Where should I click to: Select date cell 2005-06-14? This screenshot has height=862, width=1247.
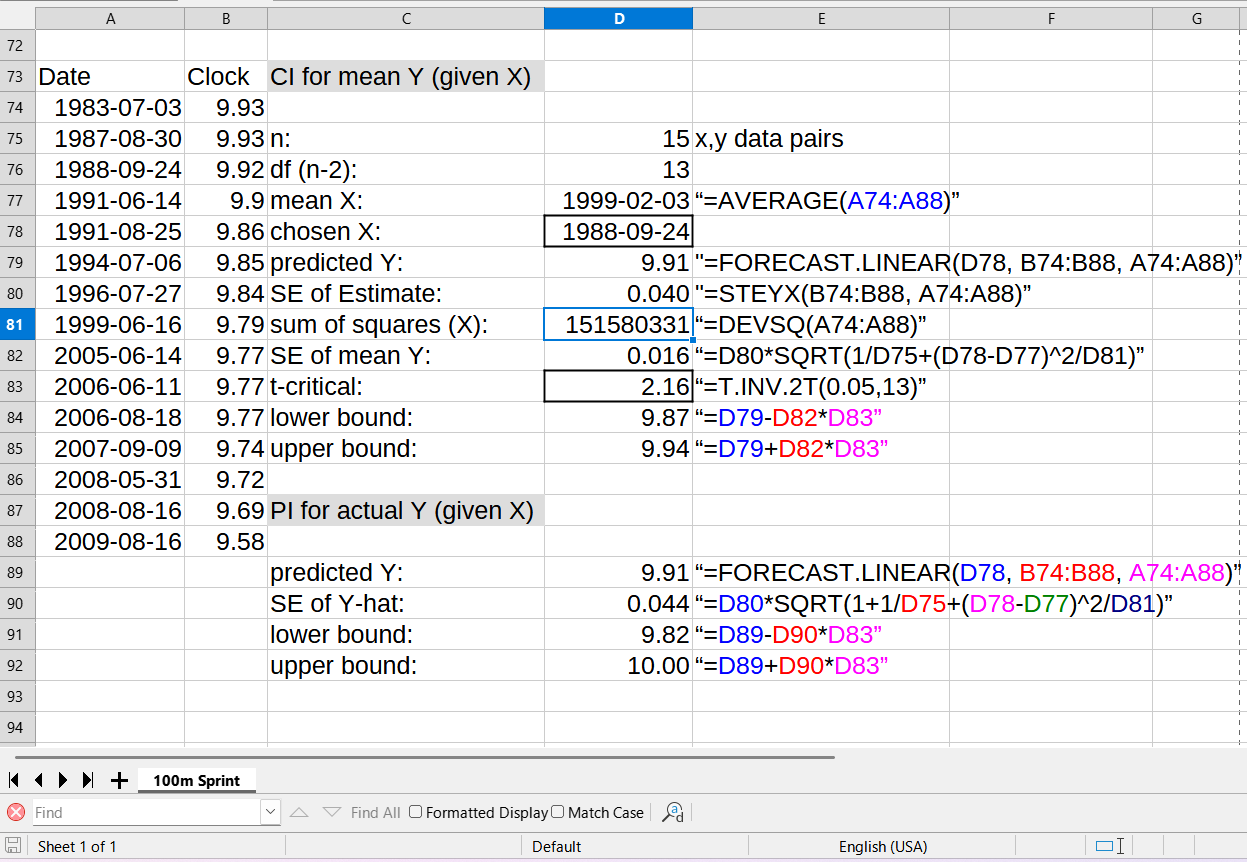point(110,355)
